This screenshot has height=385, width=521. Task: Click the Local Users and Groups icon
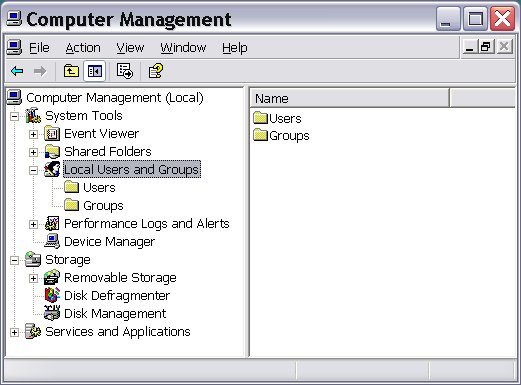click(52, 169)
